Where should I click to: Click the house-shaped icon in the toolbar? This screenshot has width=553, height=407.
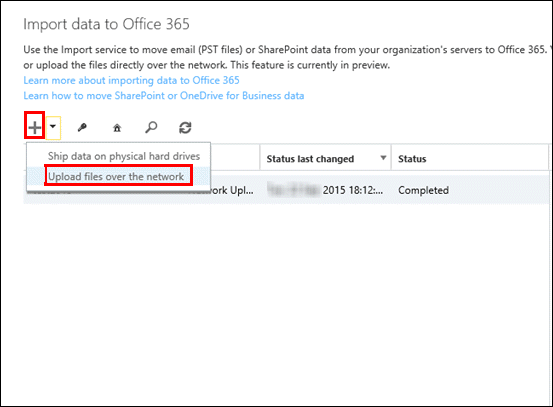tap(117, 128)
